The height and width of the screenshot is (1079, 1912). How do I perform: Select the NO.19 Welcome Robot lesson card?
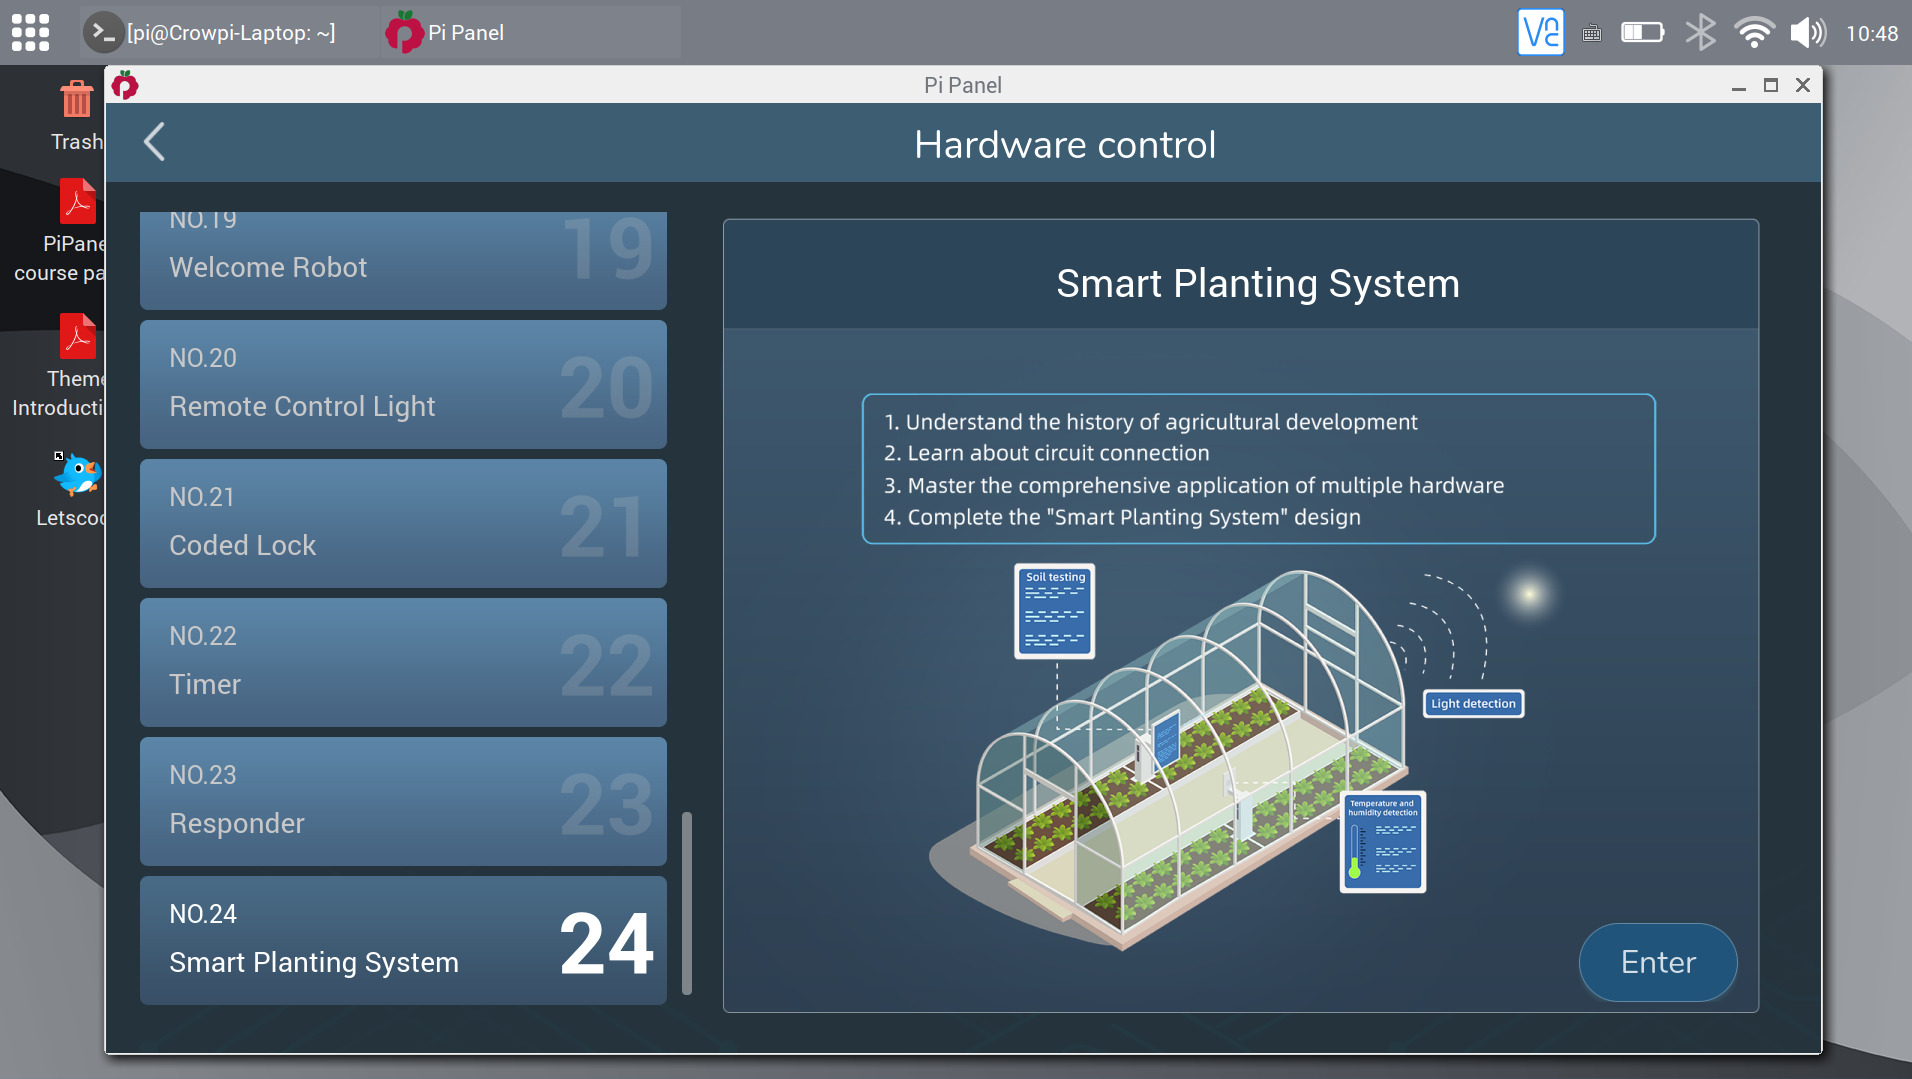tap(403, 260)
